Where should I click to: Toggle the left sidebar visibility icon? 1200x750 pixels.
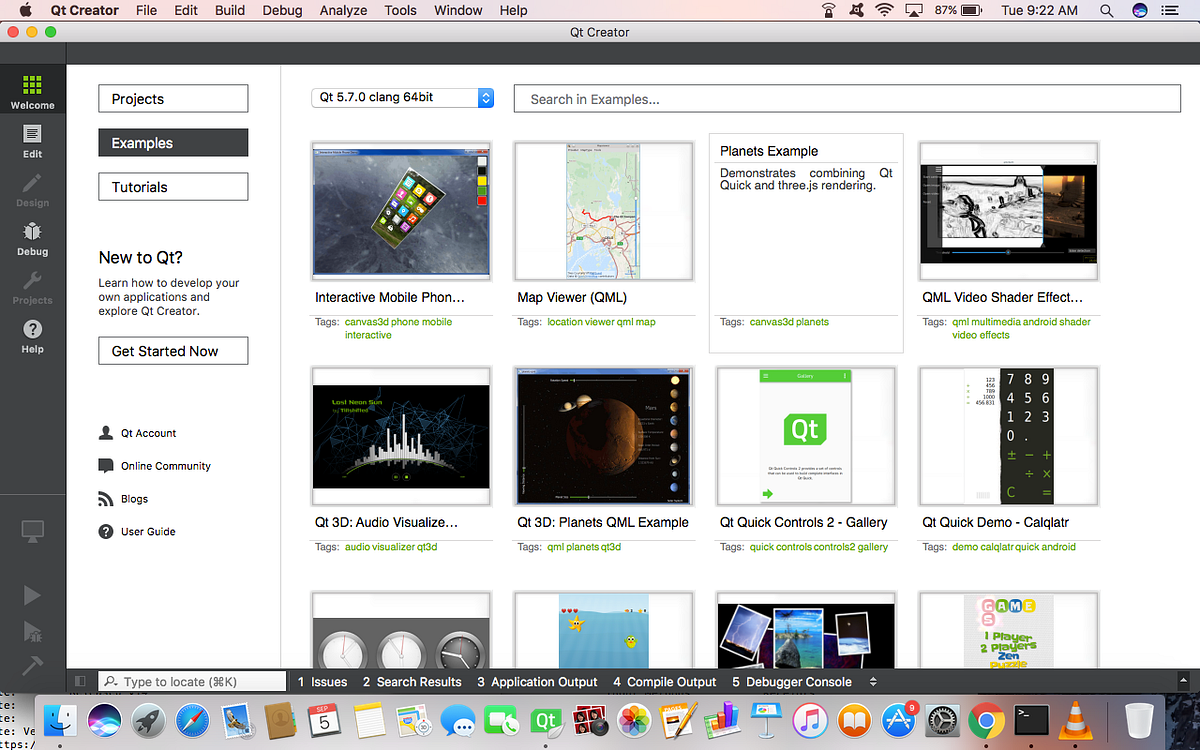tap(81, 681)
